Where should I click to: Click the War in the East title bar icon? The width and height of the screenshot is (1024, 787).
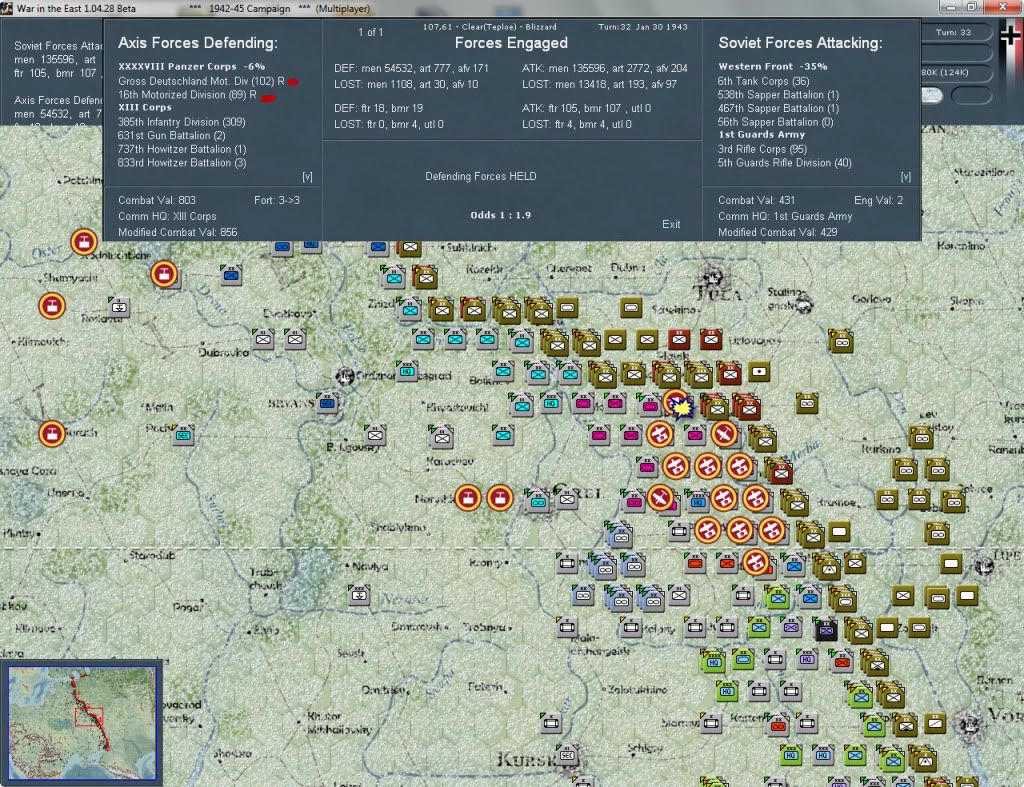tap(7, 8)
